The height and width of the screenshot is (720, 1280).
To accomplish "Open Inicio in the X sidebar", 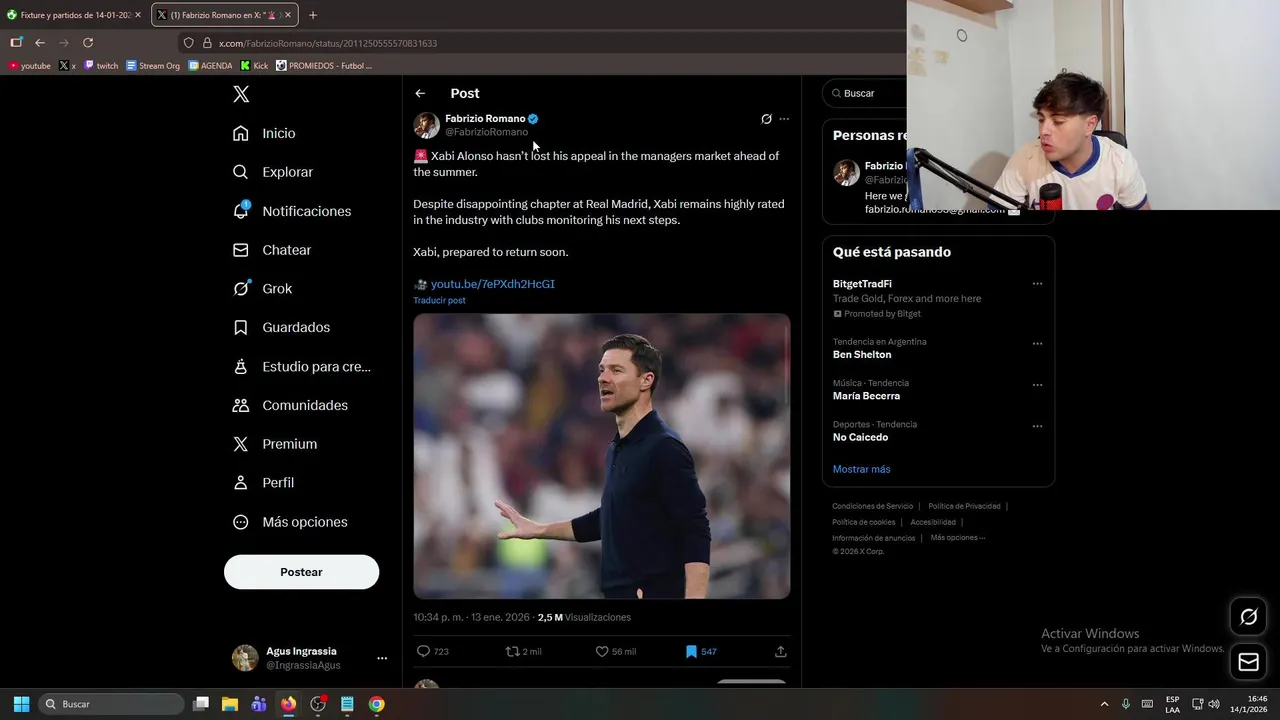I will click(x=265, y=133).
